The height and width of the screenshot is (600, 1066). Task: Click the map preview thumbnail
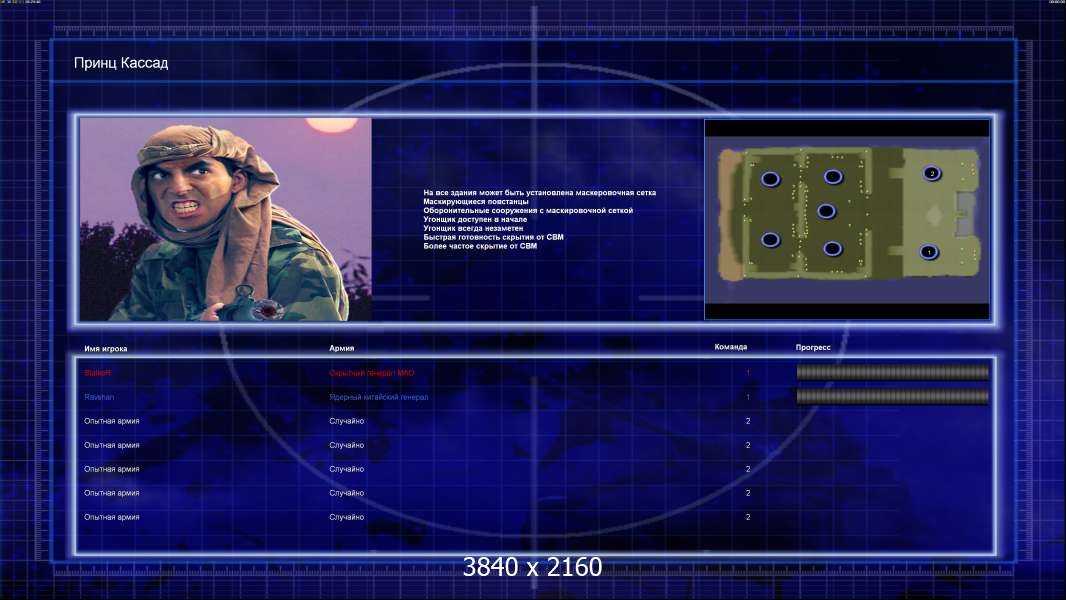(847, 219)
